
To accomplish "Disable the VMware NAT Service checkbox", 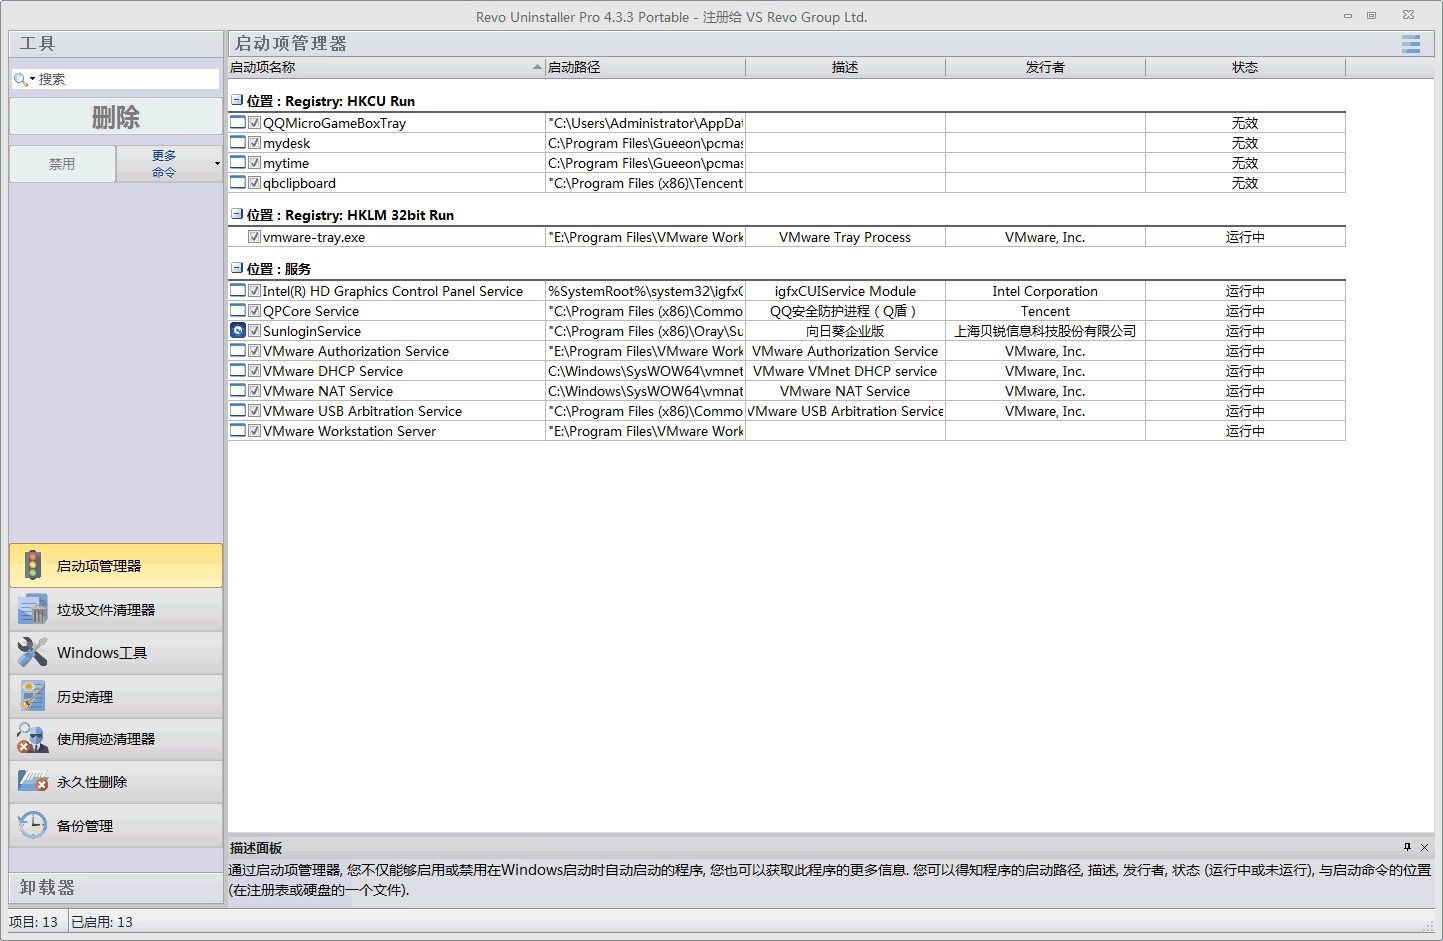I will point(255,391).
